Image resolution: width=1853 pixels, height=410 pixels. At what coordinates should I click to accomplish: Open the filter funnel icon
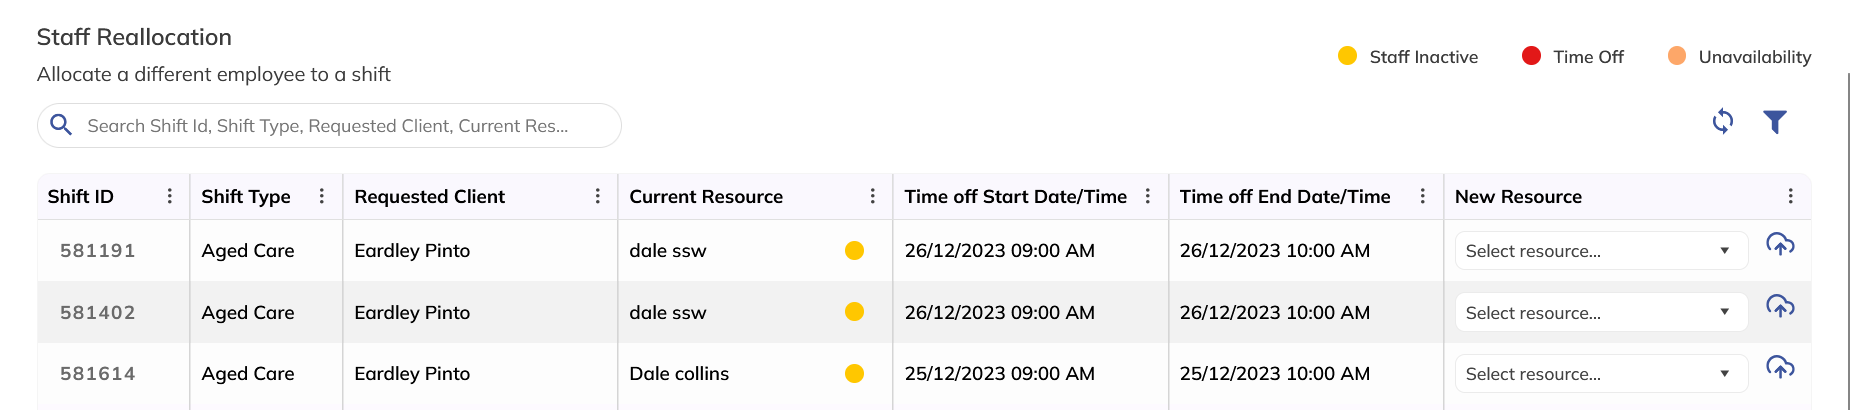1774,122
